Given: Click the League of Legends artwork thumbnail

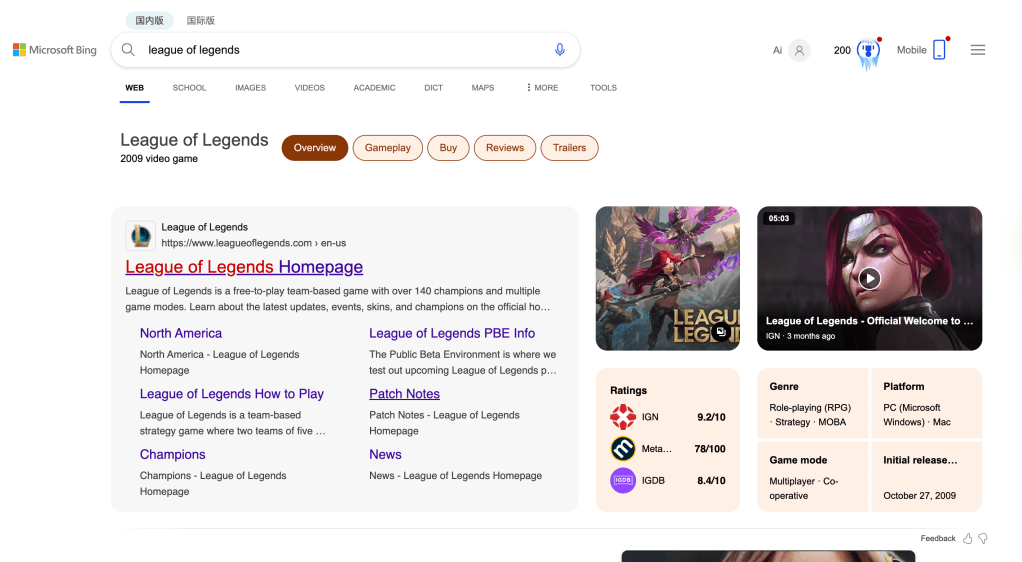Looking at the screenshot, I should click(667, 278).
